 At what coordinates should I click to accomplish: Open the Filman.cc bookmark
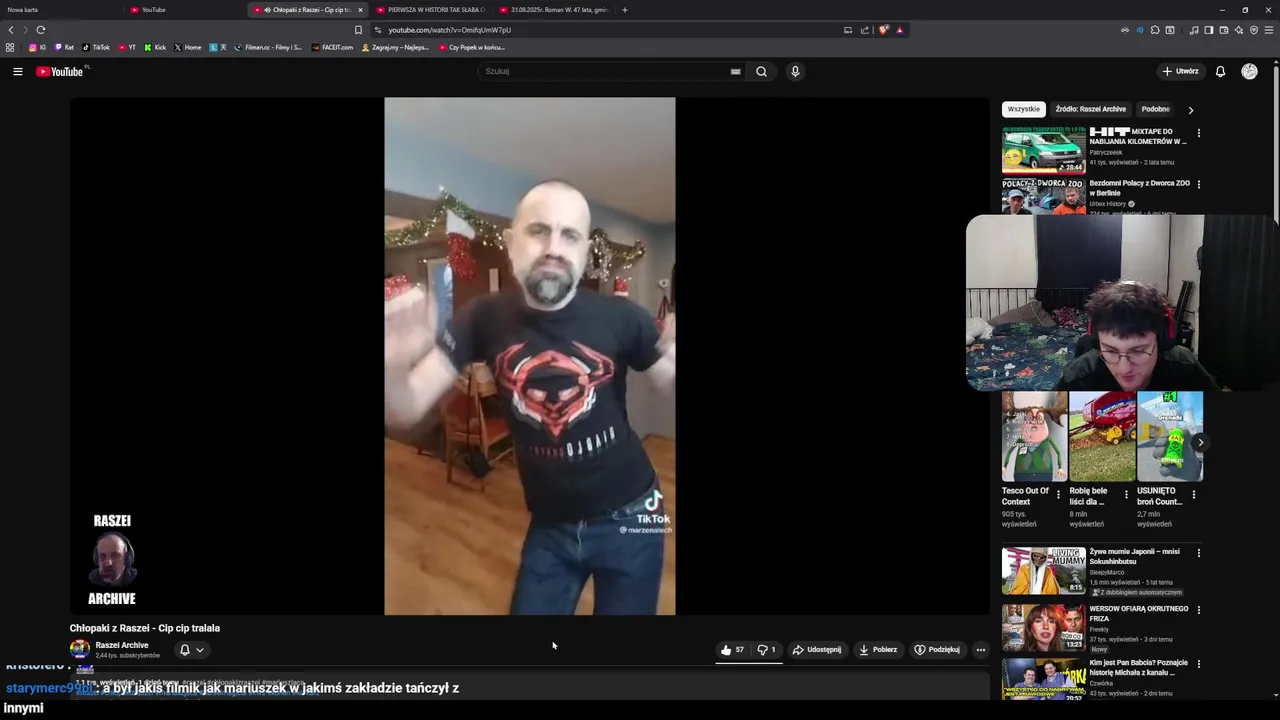pyautogui.click(x=268, y=47)
